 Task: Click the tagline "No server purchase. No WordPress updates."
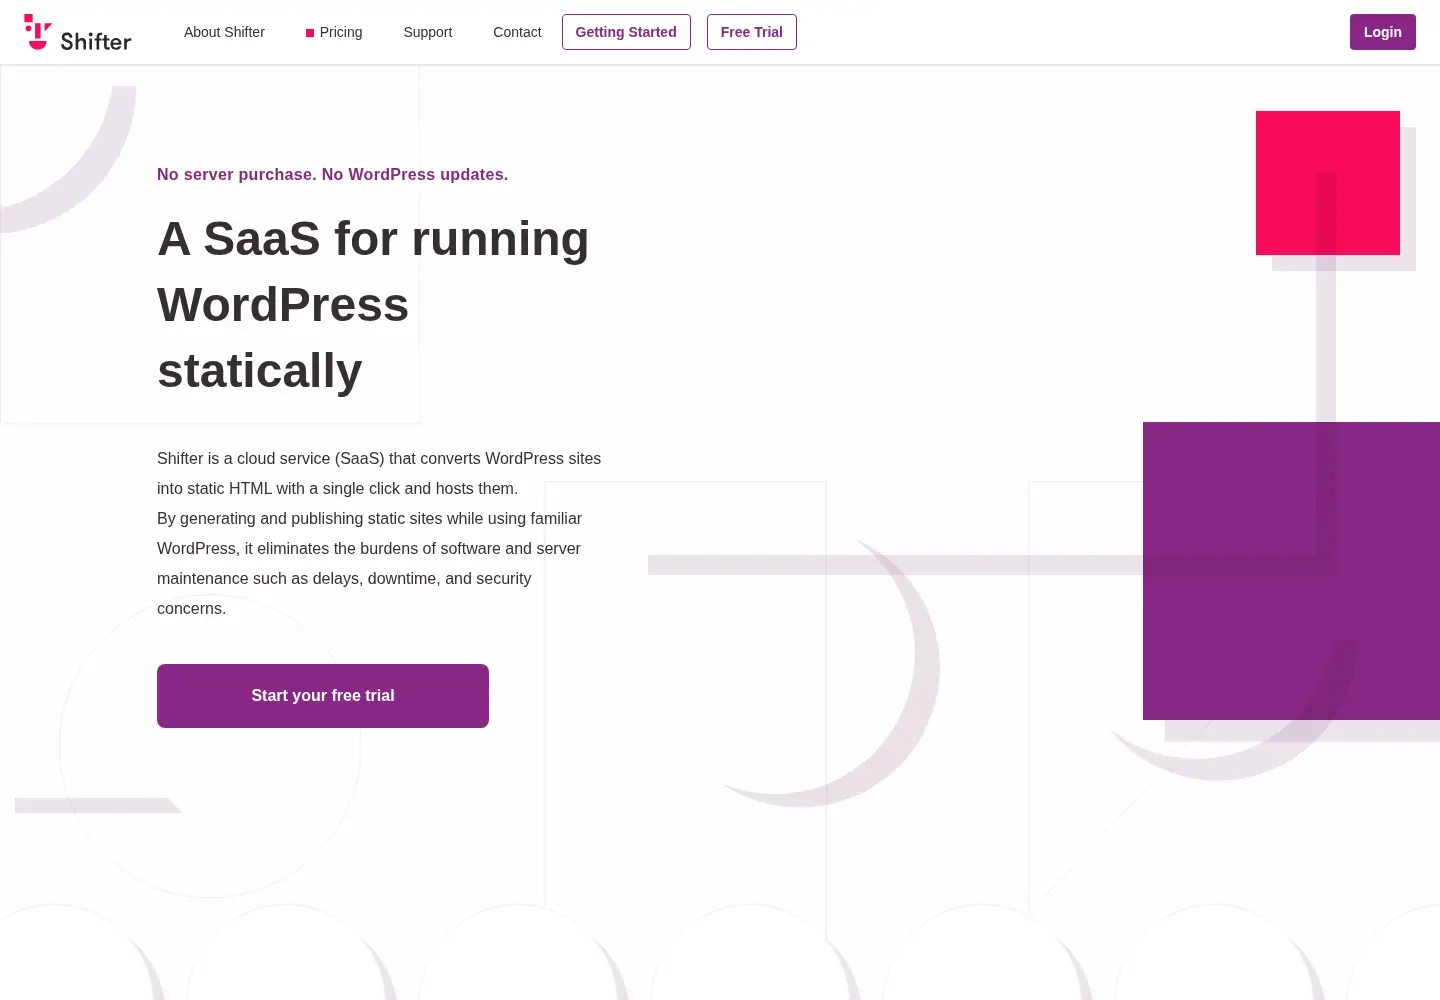pyautogui.click(x=332, y=174)
